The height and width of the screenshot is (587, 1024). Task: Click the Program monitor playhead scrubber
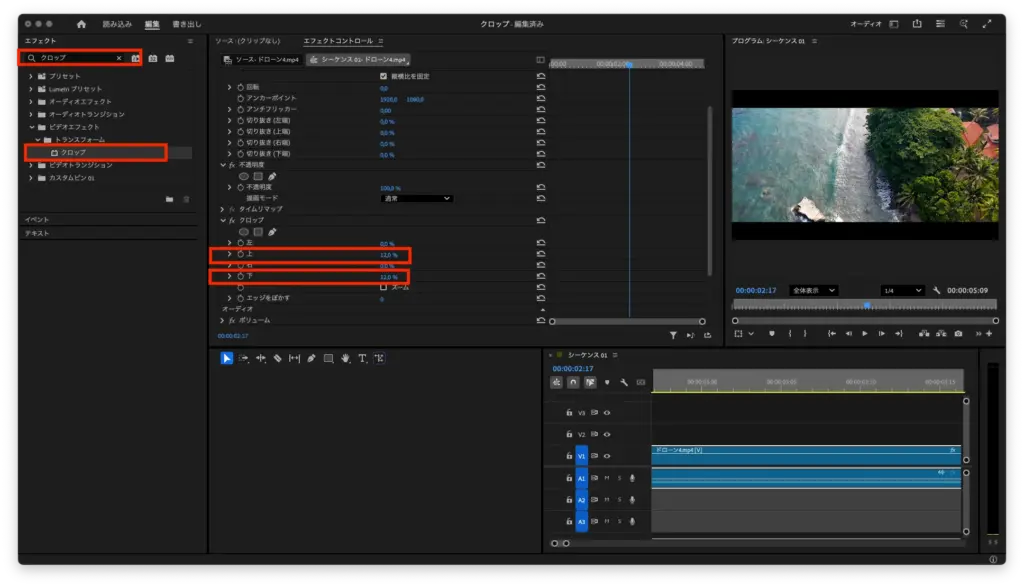(x=867, y=305)
